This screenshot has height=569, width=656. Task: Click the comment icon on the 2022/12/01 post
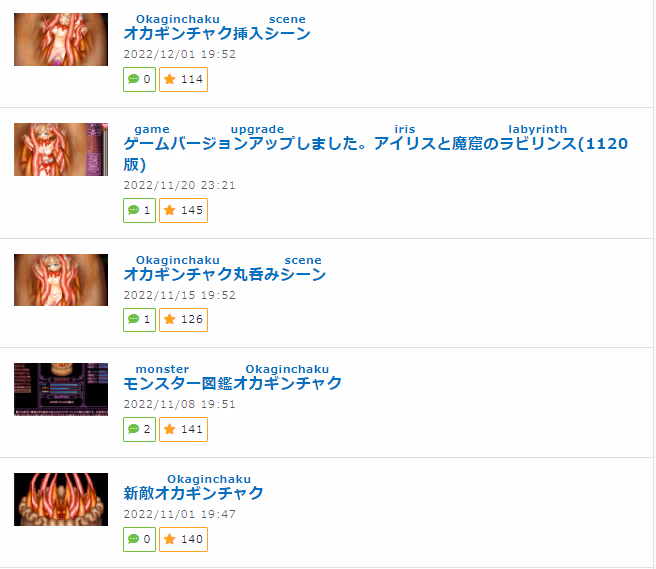coord(133,79)
